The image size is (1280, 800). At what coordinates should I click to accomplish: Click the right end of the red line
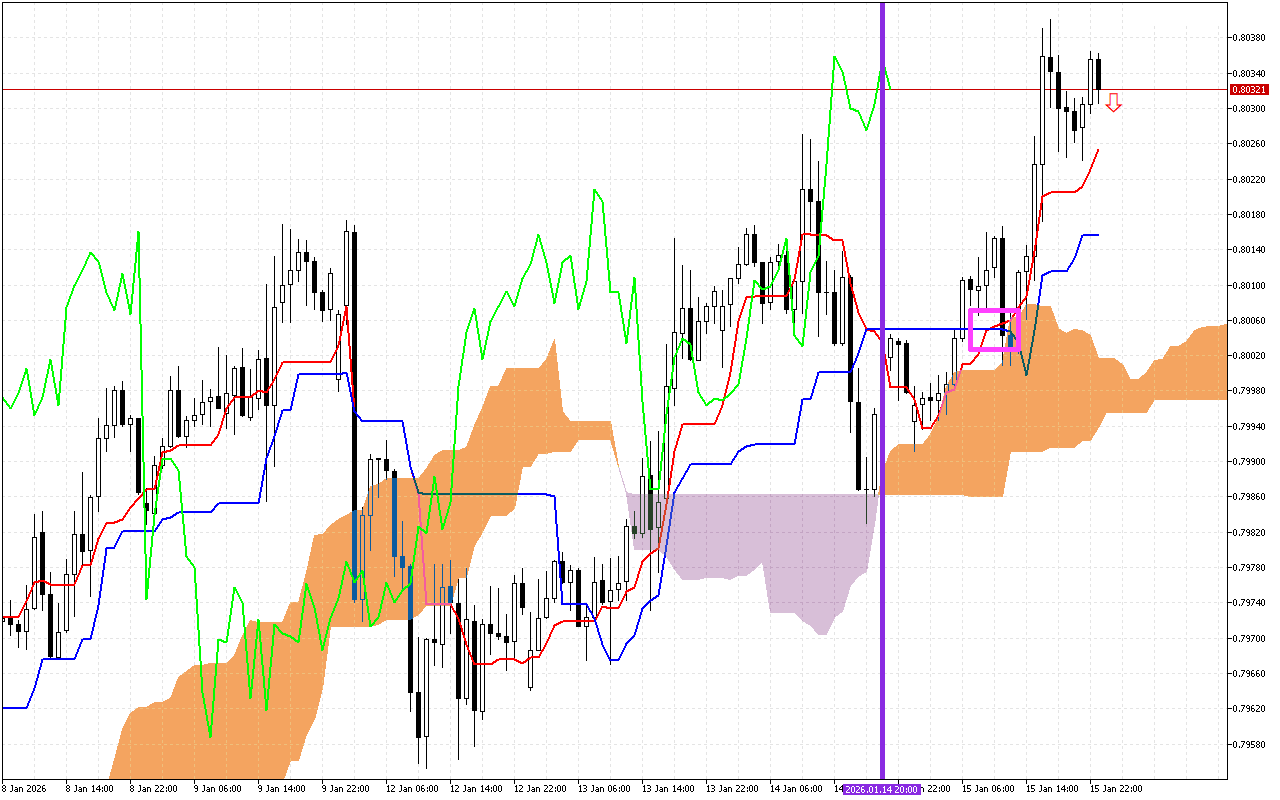(x=1098, y=151)
